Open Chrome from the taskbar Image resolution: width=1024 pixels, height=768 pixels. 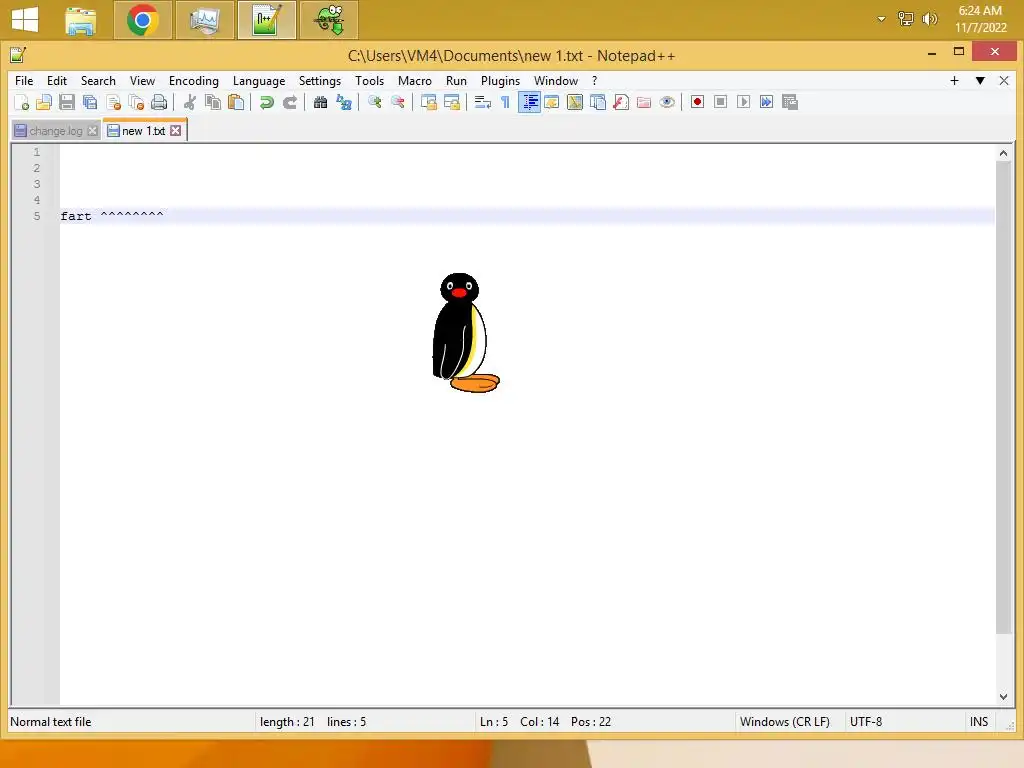point(142,20)
